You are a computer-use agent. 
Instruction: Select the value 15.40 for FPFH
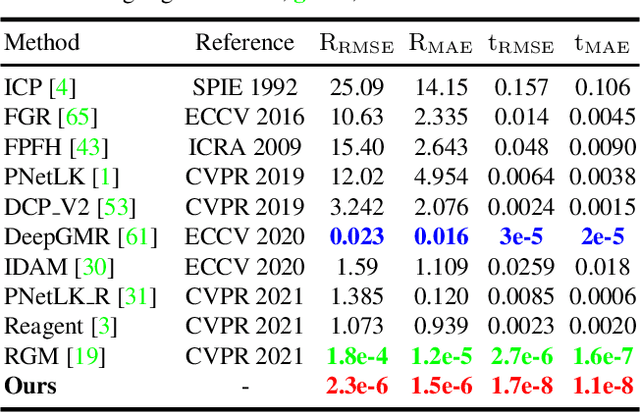(x=357, y=147)
